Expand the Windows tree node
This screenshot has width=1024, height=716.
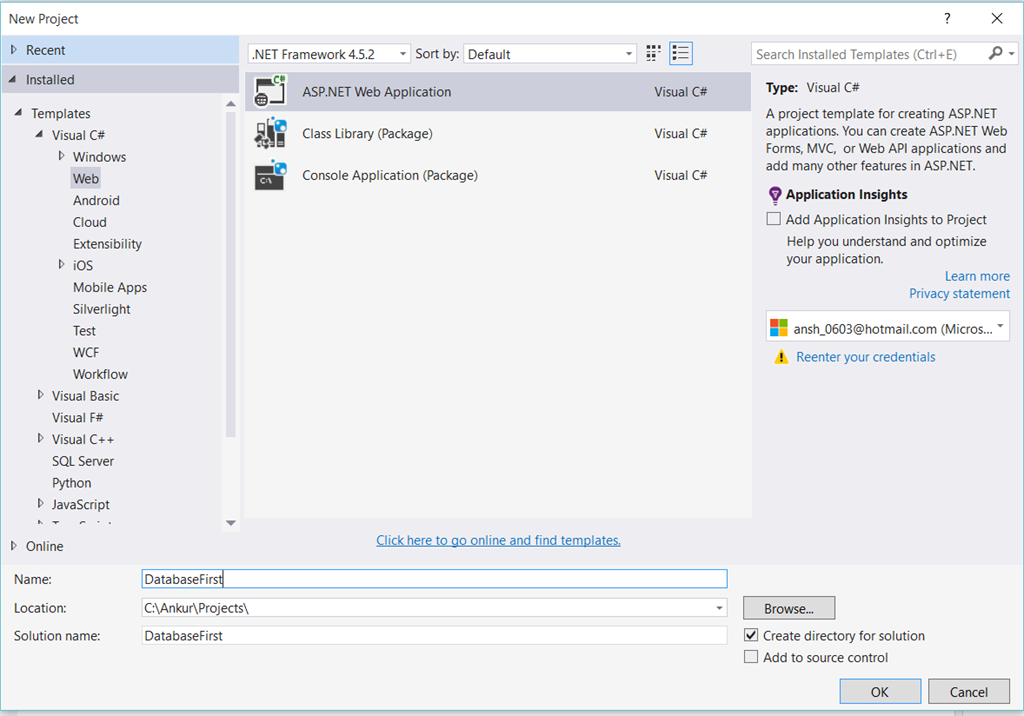click(61, 156)
